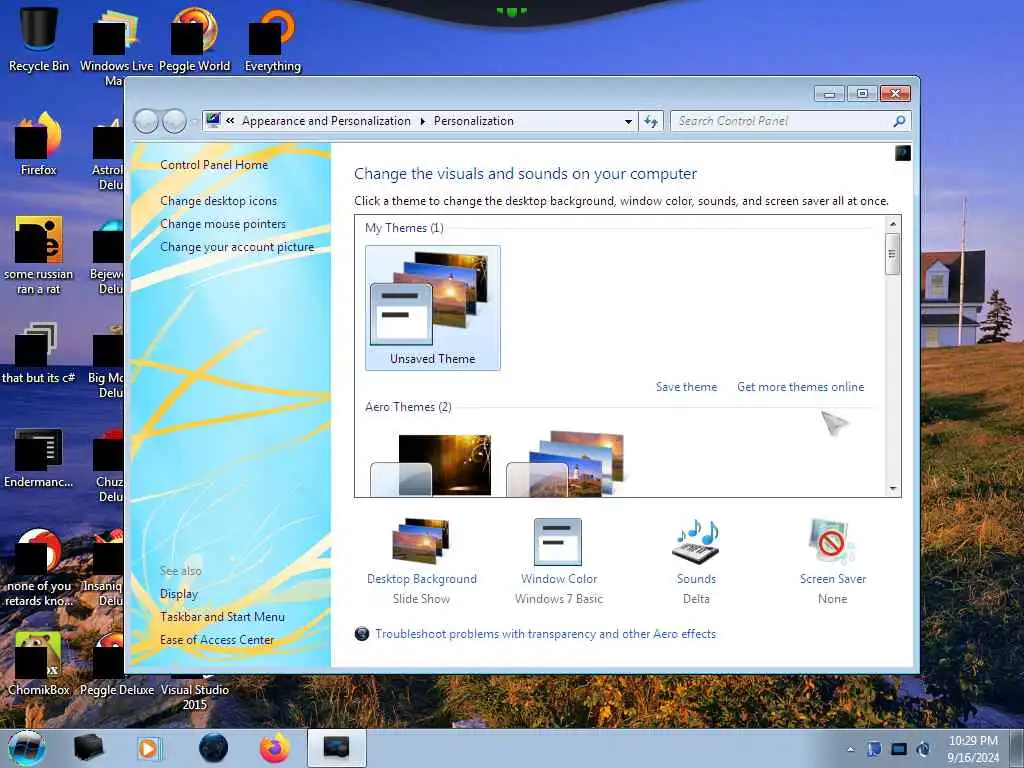Click the address bar refresh button
Image resolution: width=1024 pixels, height=768 pixels.
tap(651, 121)
